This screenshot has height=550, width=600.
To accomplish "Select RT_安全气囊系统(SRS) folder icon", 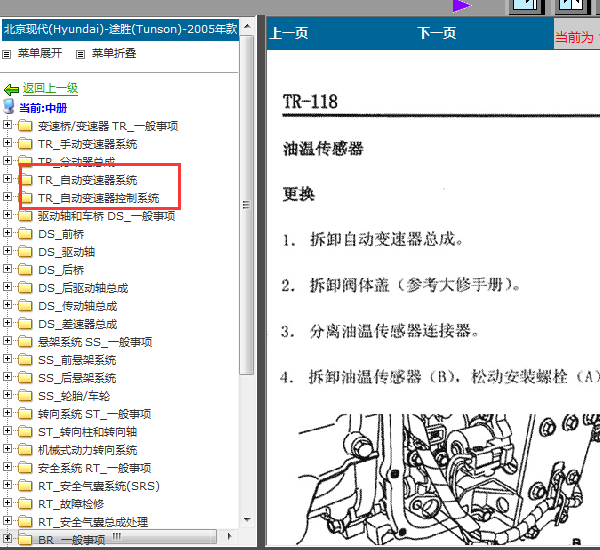I will tap(25, 485).
